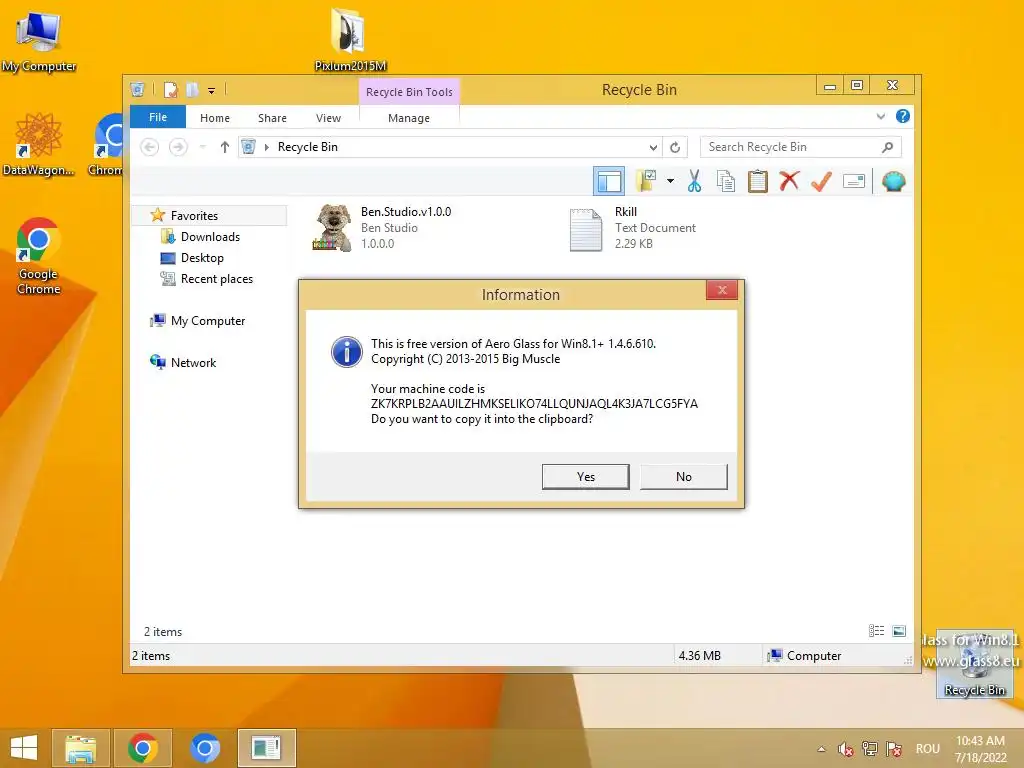This screenshot has width=1024, height=768.
Task: Switch to details view layout
Action: 876,630
